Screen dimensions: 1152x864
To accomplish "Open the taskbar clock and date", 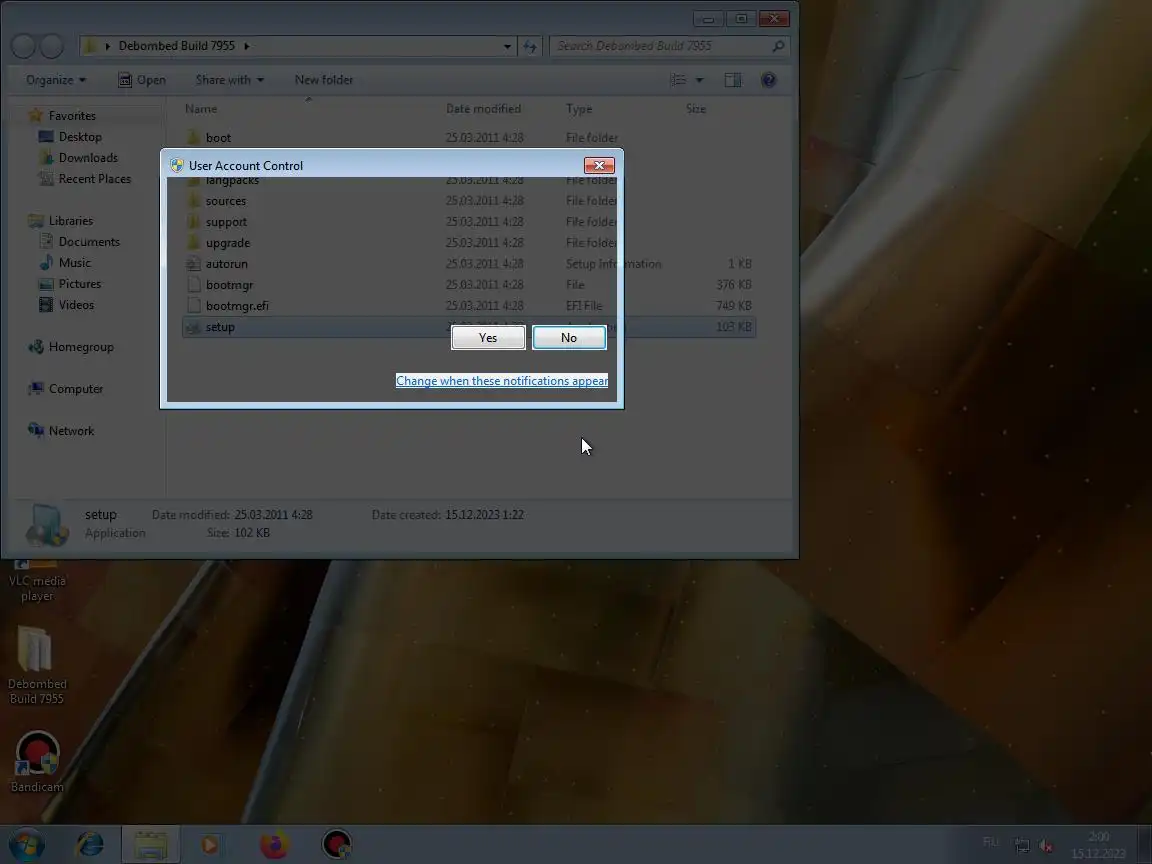I will [1098, 845].
